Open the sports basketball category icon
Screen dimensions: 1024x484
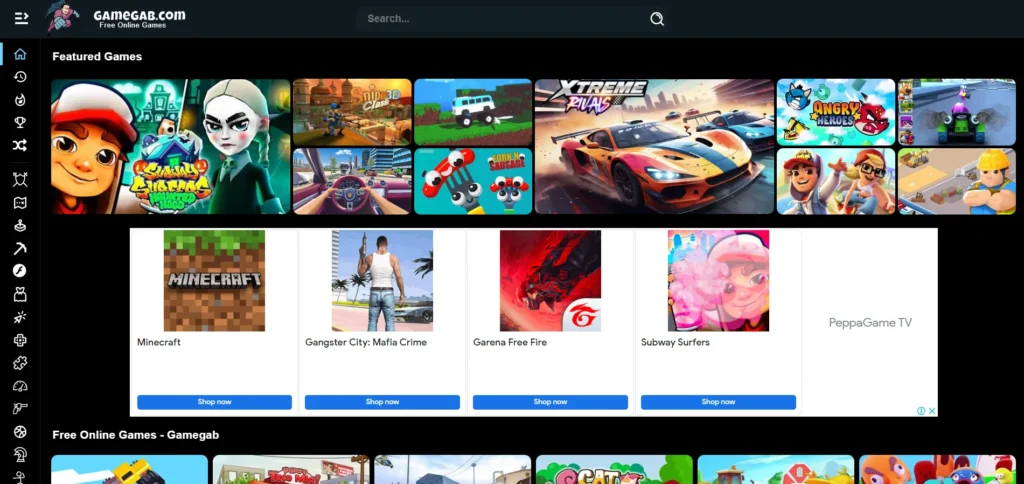coord(20,432)
